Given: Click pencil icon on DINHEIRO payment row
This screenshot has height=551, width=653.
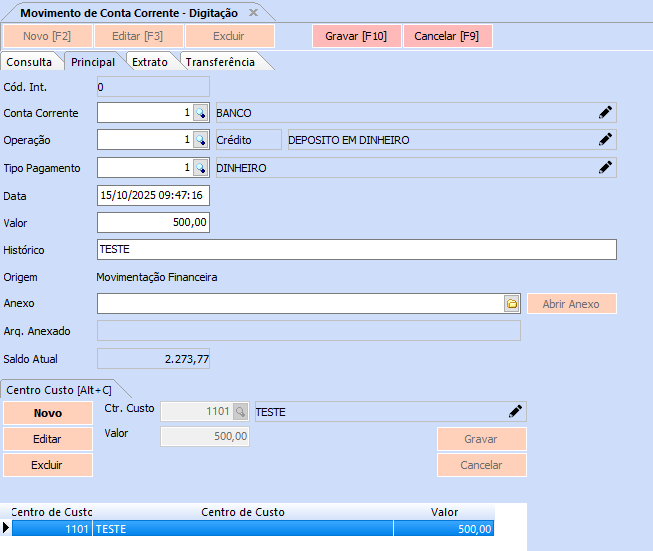Looking at the screenshot, I should click(x=605, y=168).
